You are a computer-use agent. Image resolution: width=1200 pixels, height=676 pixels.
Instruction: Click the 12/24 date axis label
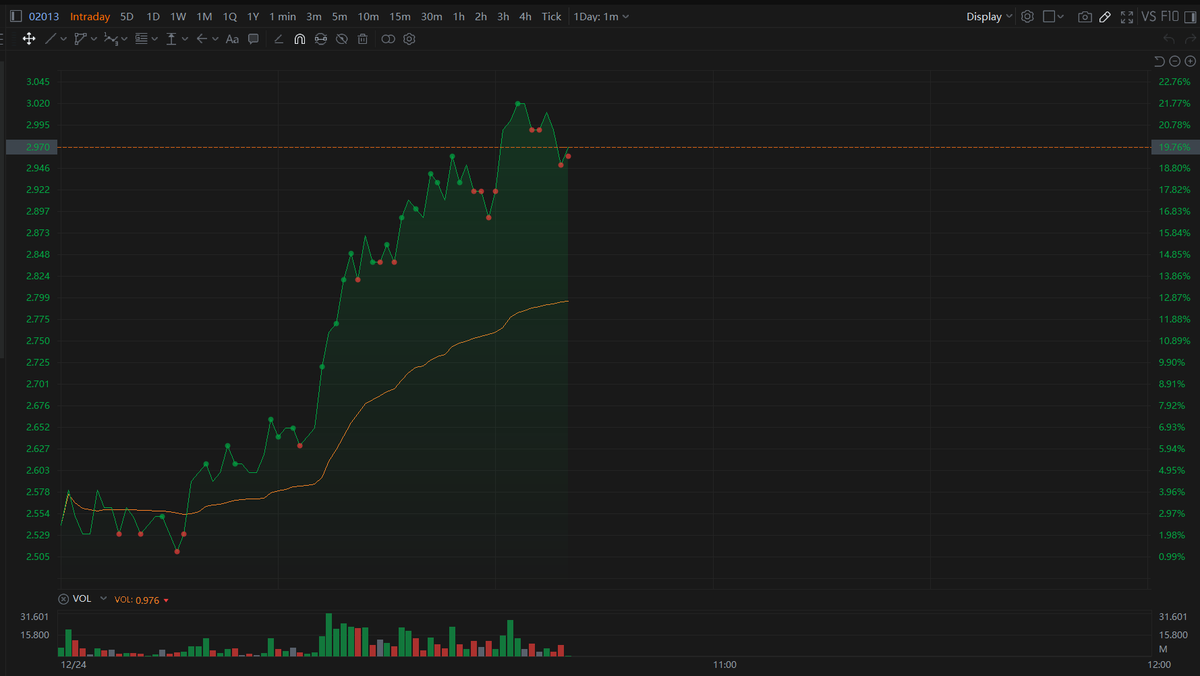click(x=72, y=664)
